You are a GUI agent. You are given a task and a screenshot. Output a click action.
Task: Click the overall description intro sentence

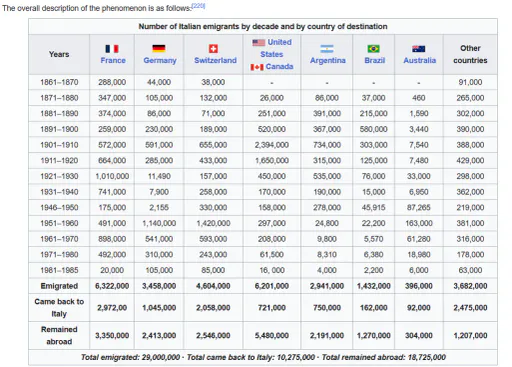pos(97,8)
